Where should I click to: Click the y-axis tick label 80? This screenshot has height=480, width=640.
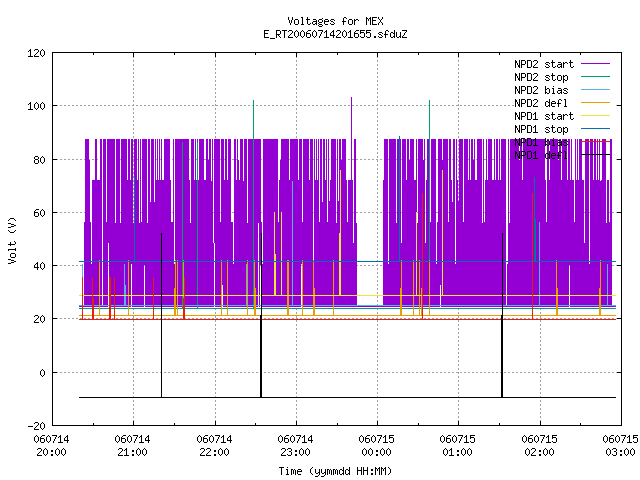tap(40, 160)
